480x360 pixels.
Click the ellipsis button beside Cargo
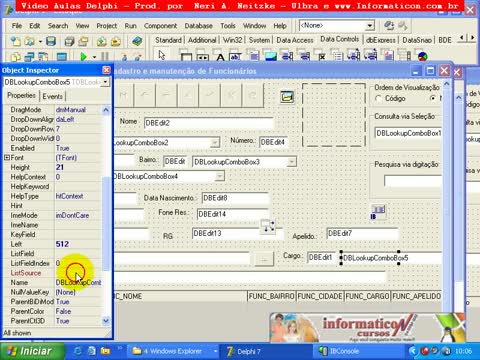click(264, 259)
